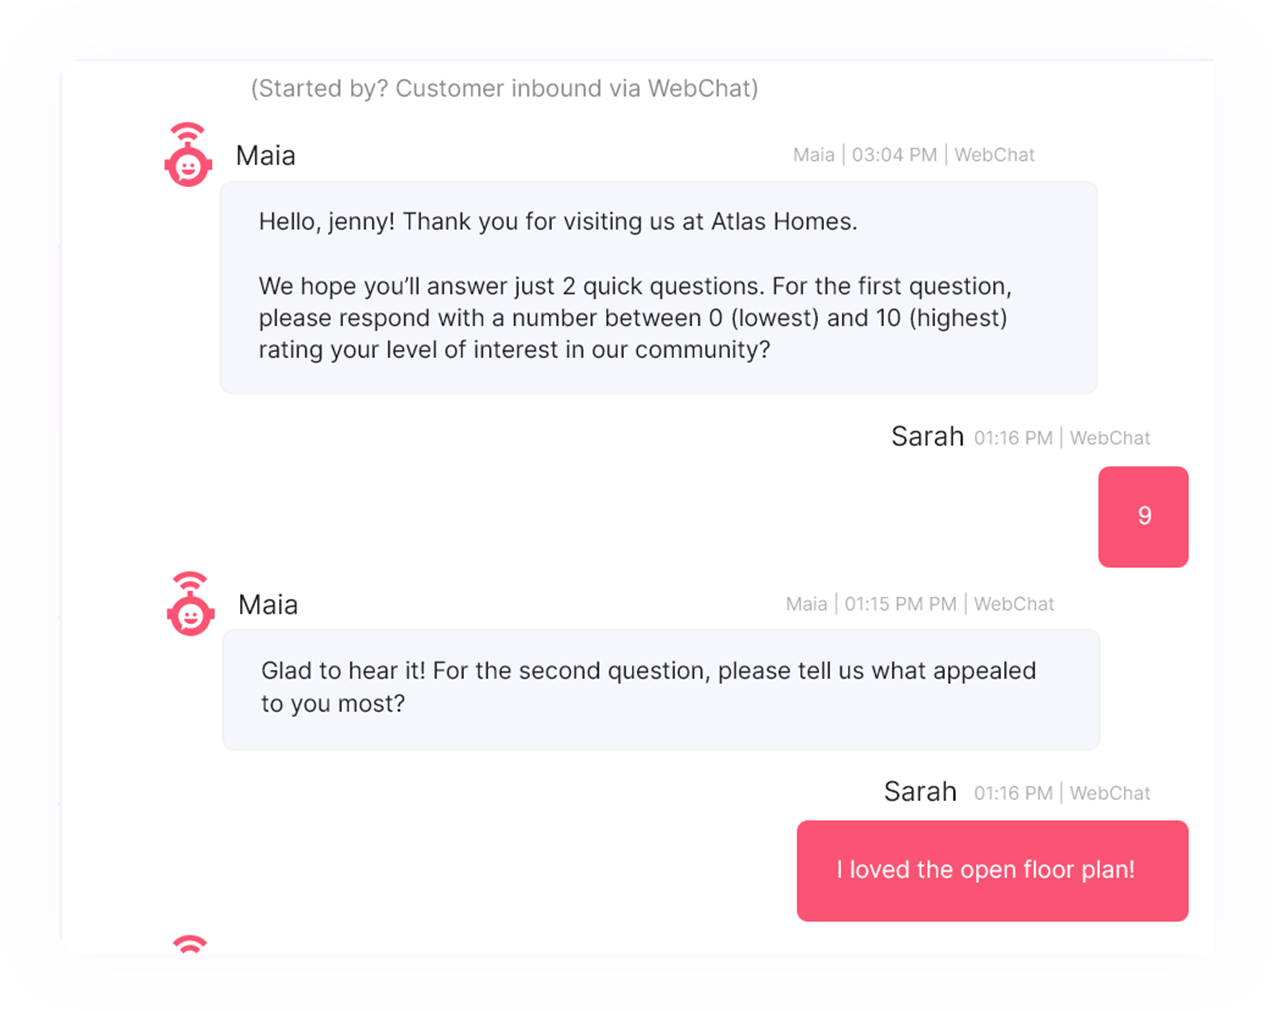Click the 'We hope you'll answer' line

tap(635, 286)
